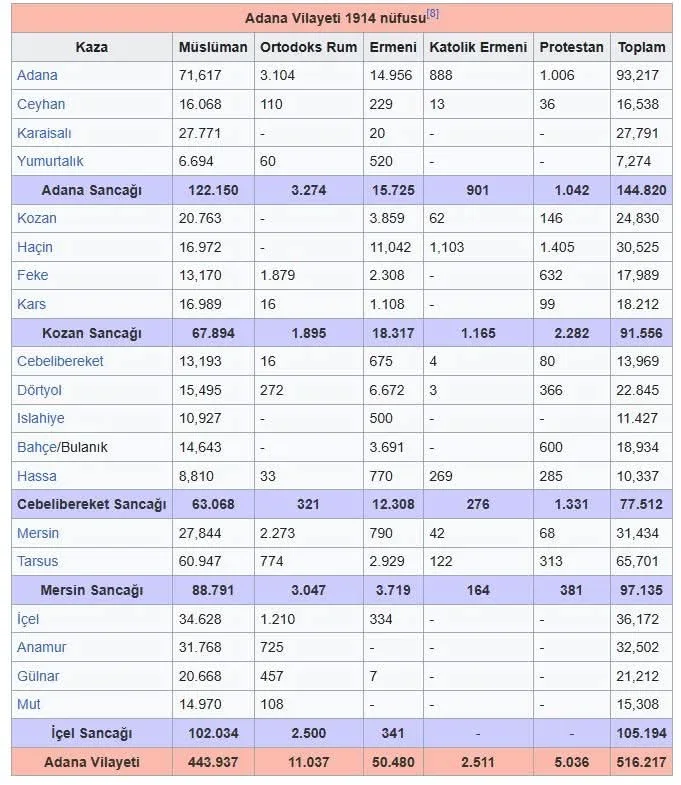Click the Karaisalı link
The width and height of the screenshot is (681, 785).
tap(44, 133)
